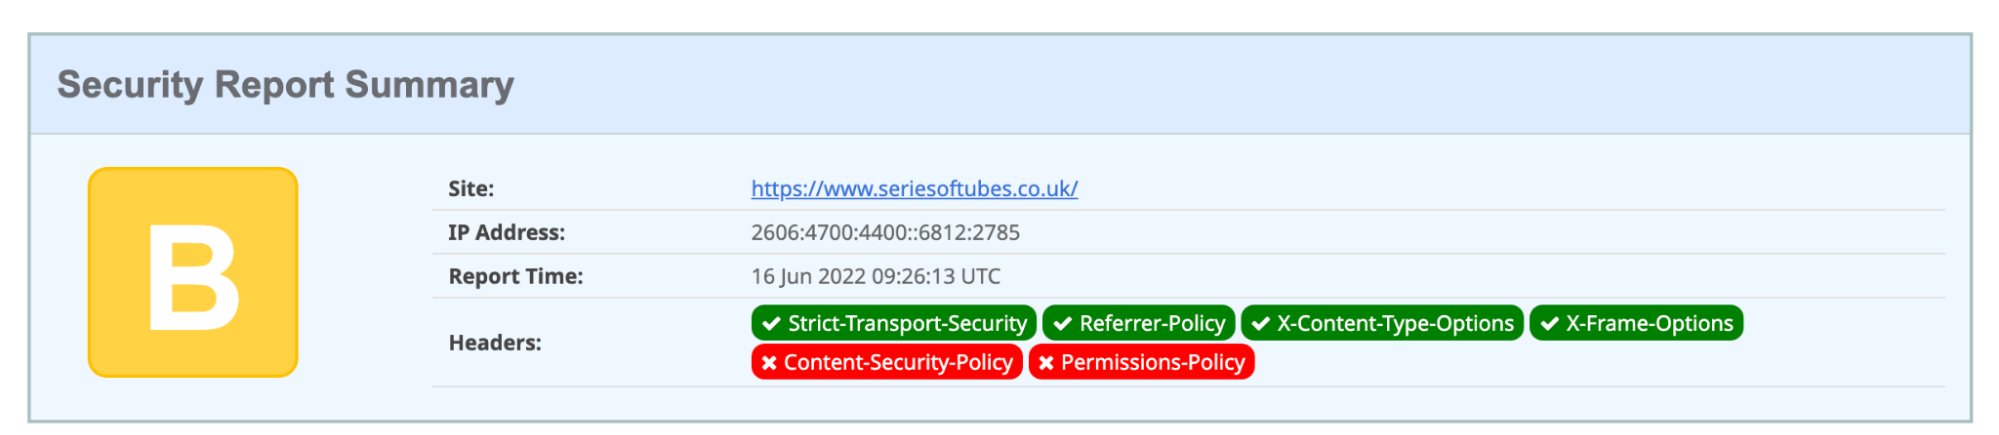Click the Content-Security-Policy missing header badge text
1999x435 pixels.
pos(897,363)
